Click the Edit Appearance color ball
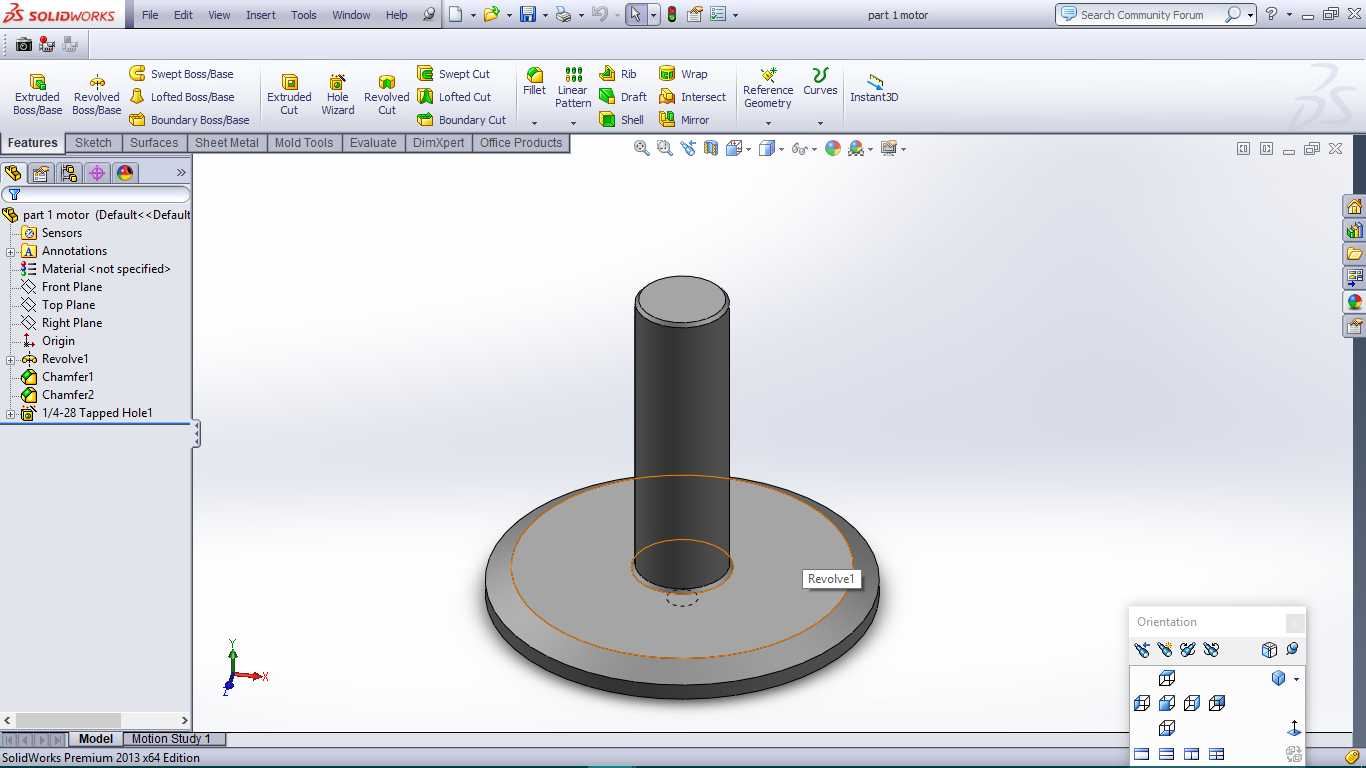Screen dimensions: 1366x768 (832, 148)
